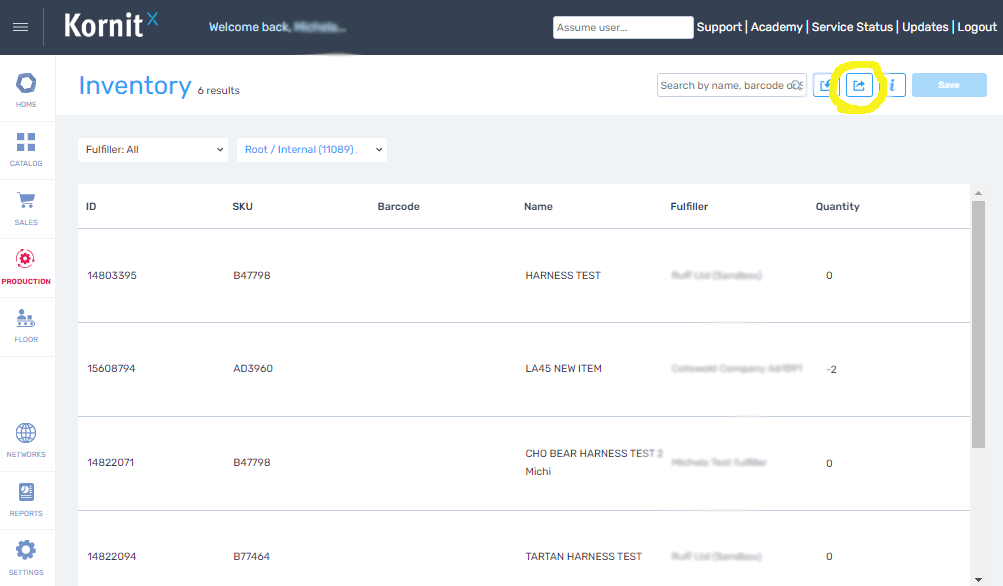
Task: Open the Settings gear section
Action: click(26, 558)
